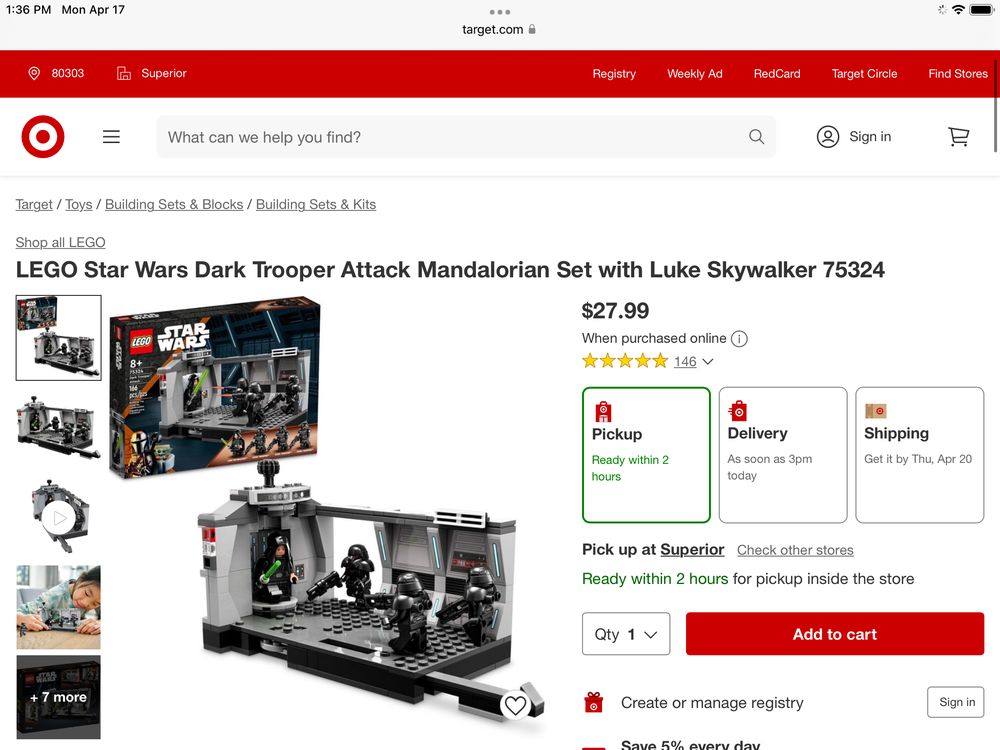The width and height of the screenshot is (1000, 750).
Task: Open the Superior store selector
Action: click(x=152, y=73)
